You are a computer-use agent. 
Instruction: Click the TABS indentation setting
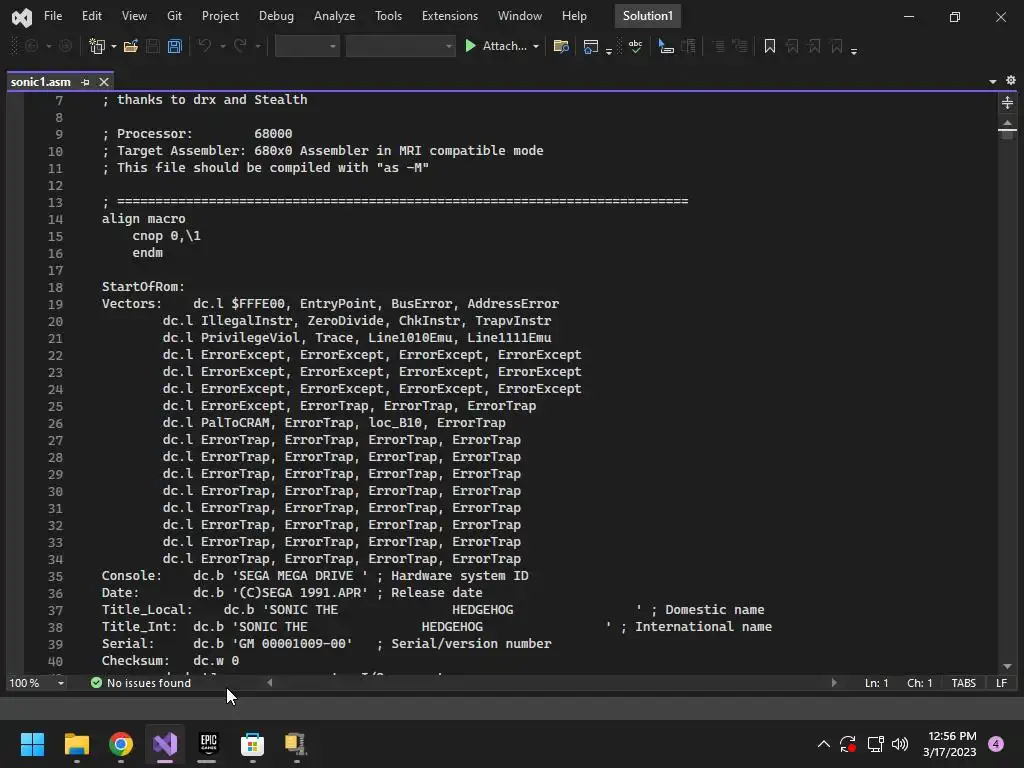963,683
